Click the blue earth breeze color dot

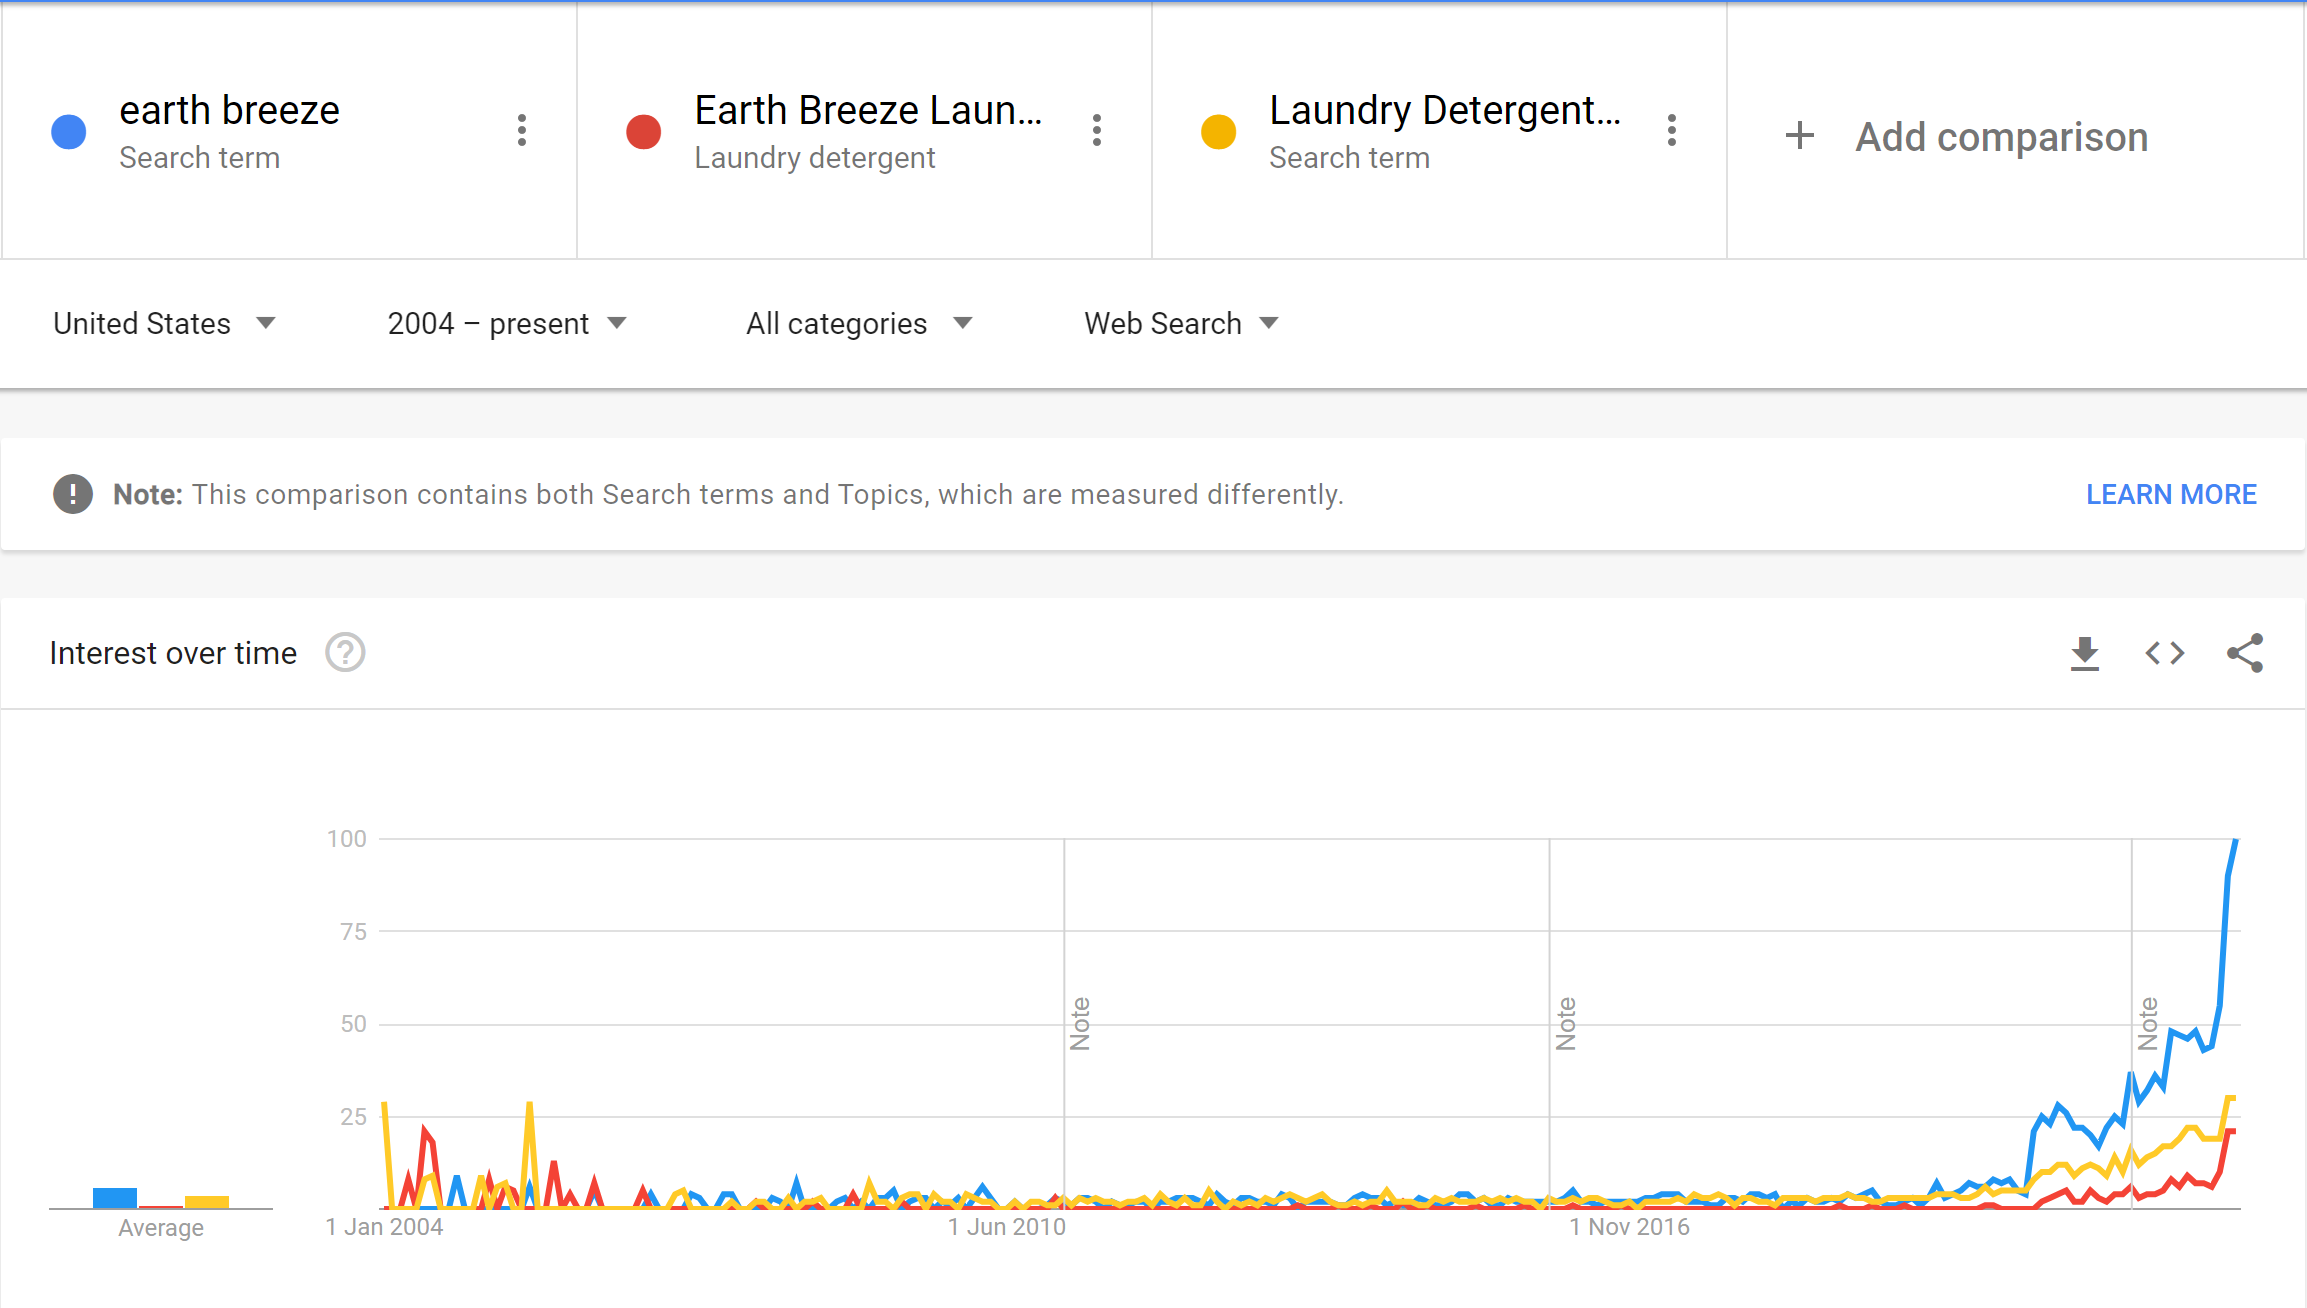69,131
